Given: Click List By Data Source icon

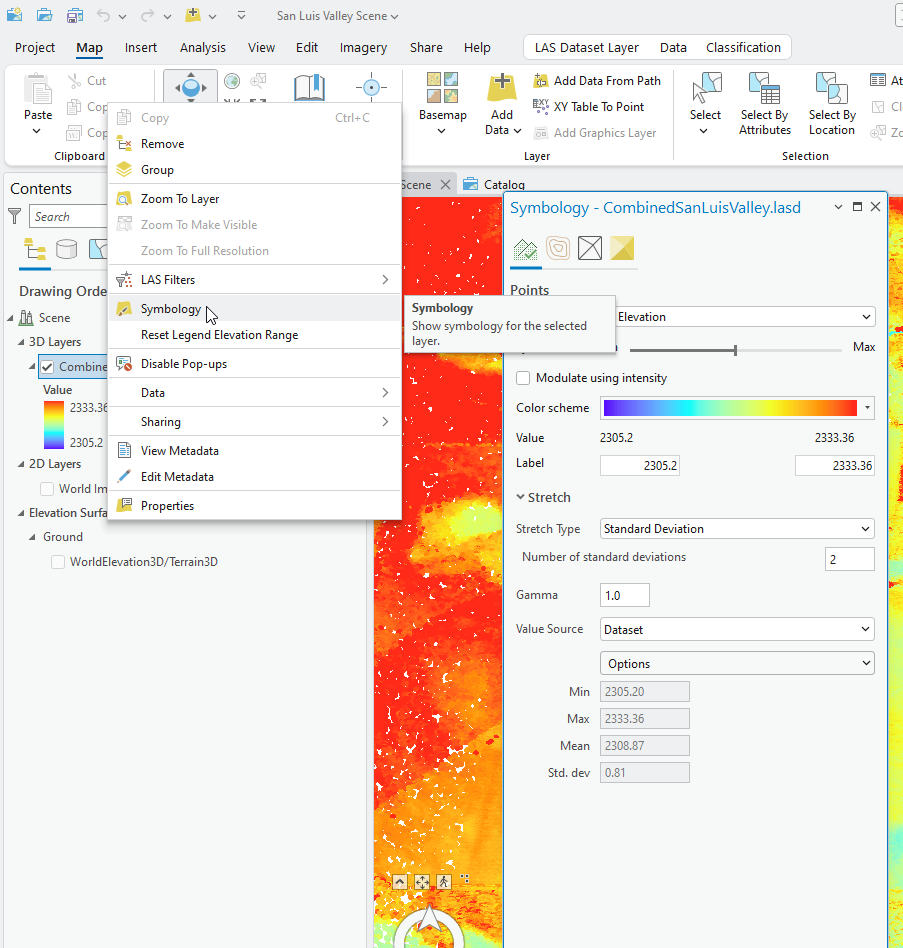Looking at the screenshot, I should click(x=67, y=249).
